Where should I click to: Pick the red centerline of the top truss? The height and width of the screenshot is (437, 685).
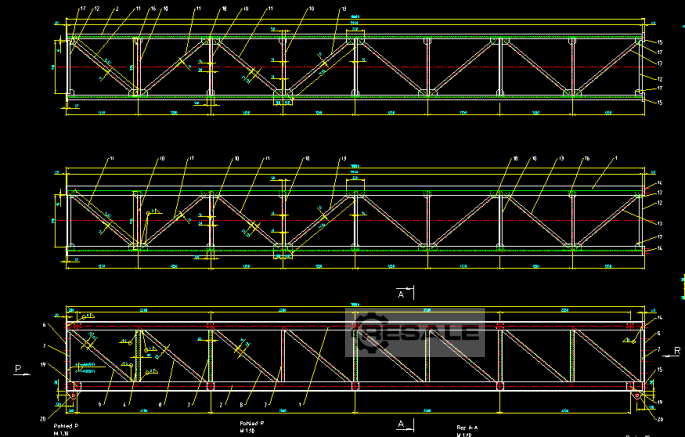pos(400,67)
